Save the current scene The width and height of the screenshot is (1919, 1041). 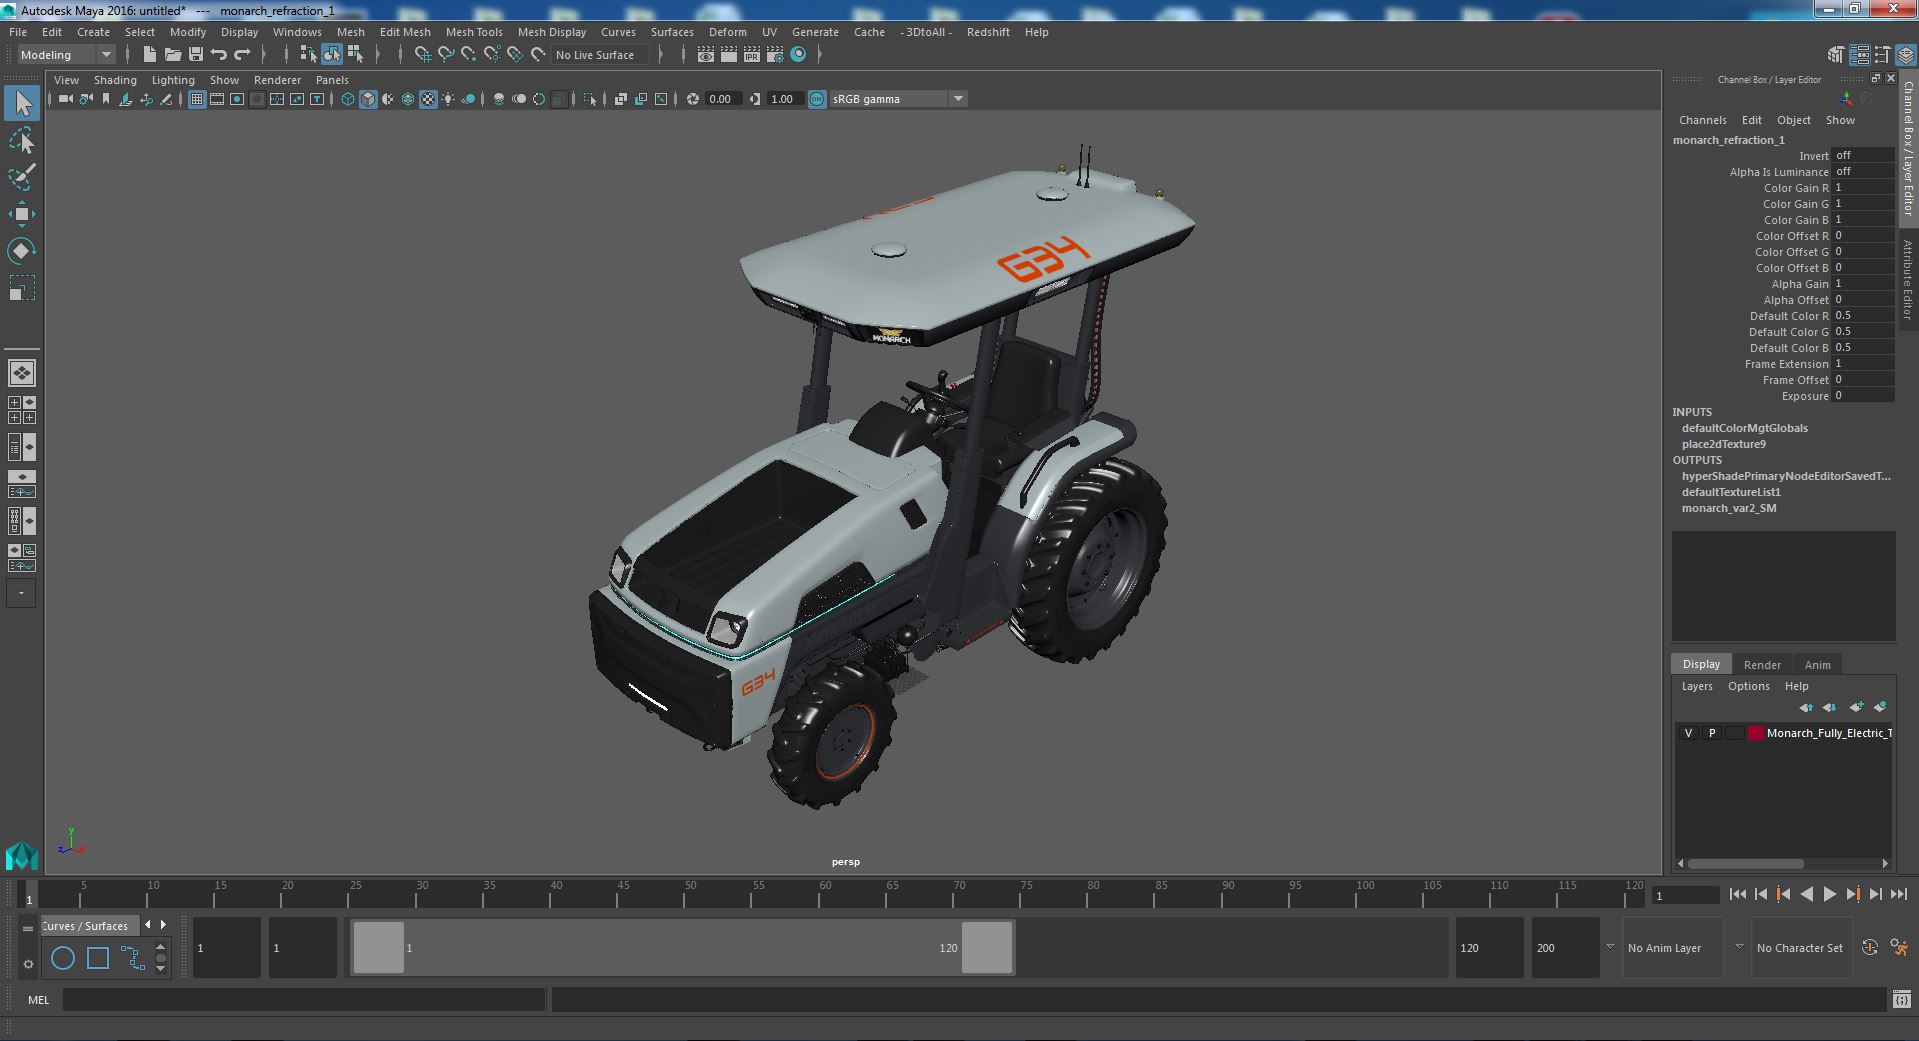click(196, 55)
